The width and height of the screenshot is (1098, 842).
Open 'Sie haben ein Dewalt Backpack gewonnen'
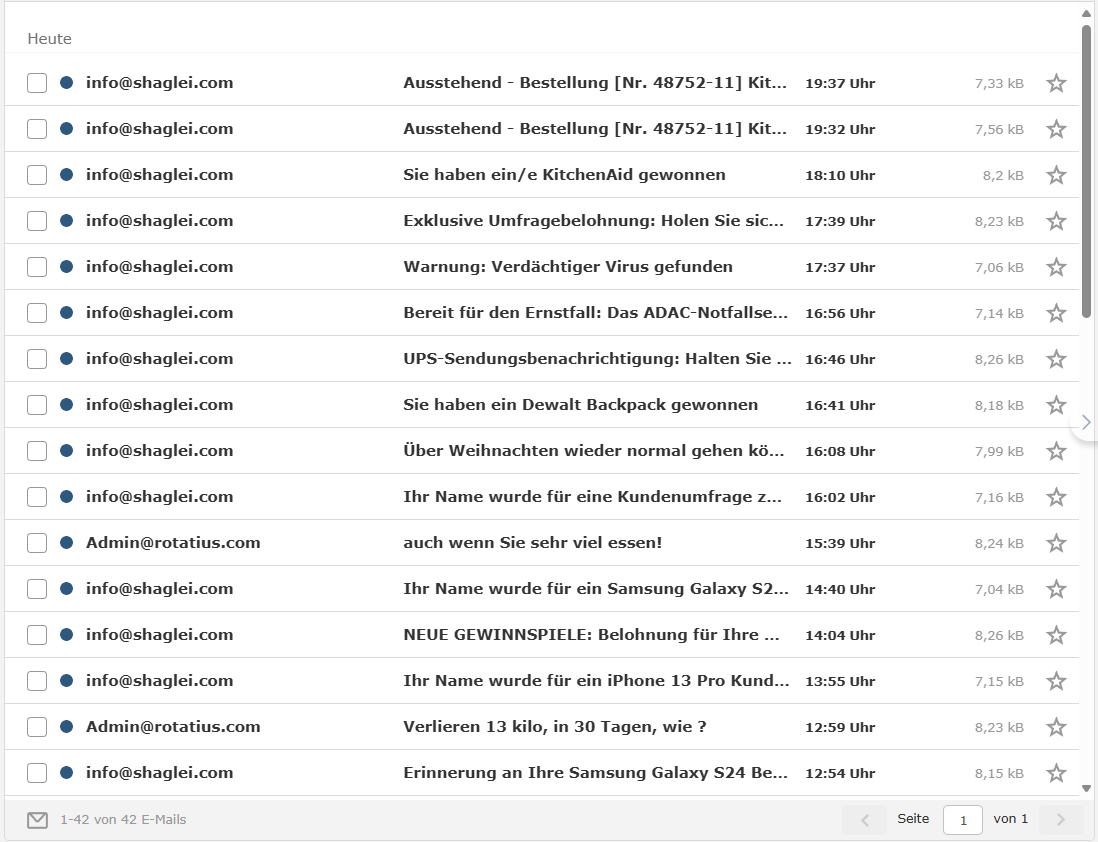(x=581, y=404)
